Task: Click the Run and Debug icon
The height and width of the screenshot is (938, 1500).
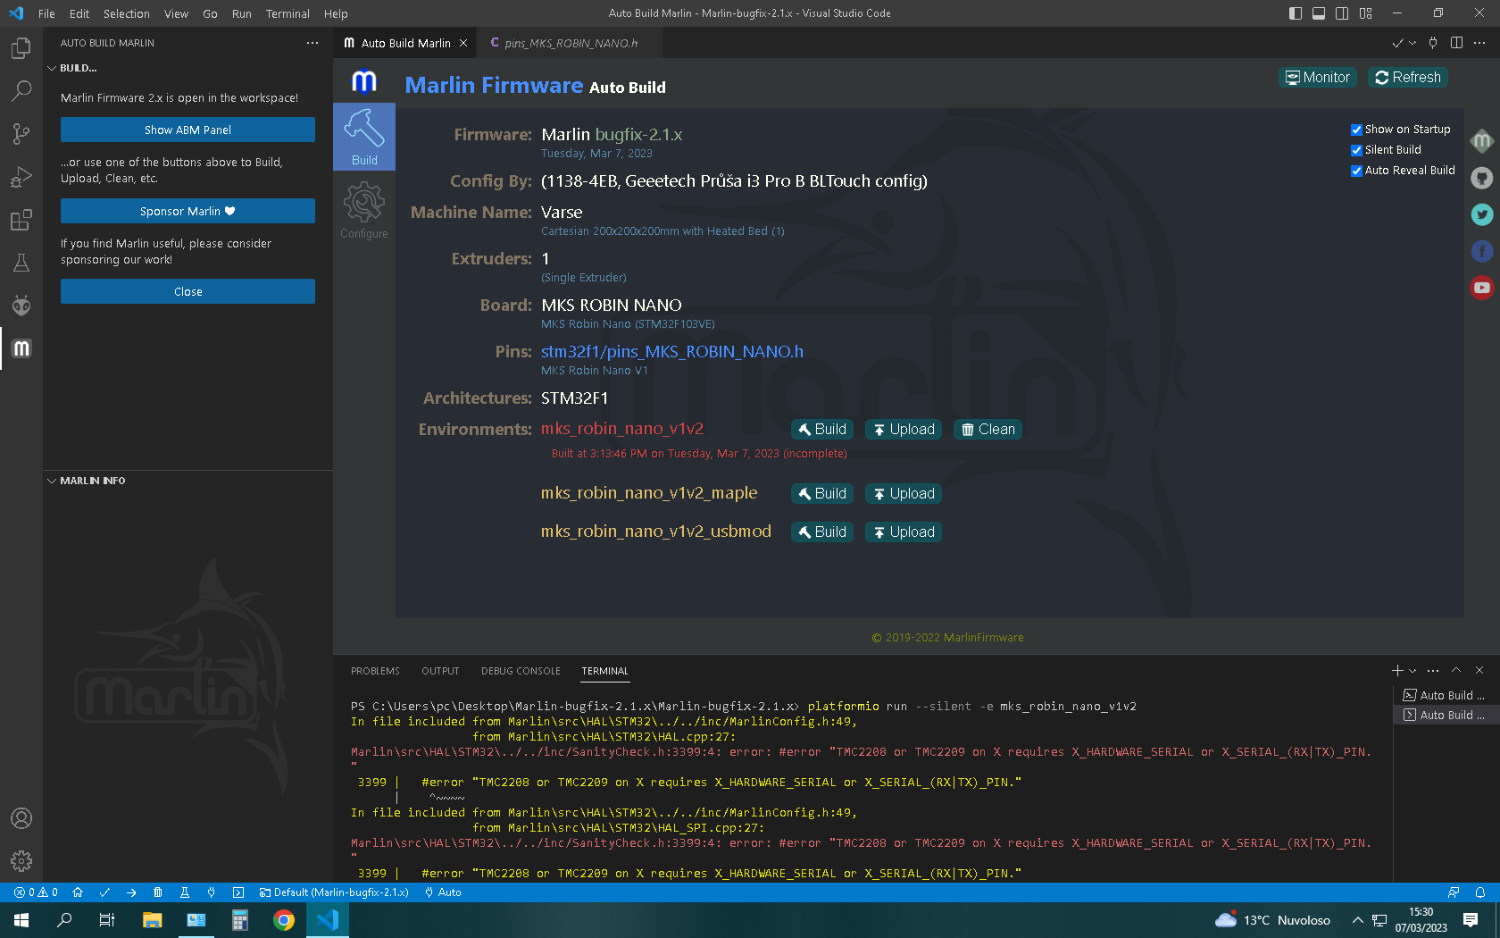Action: point(21,177)
